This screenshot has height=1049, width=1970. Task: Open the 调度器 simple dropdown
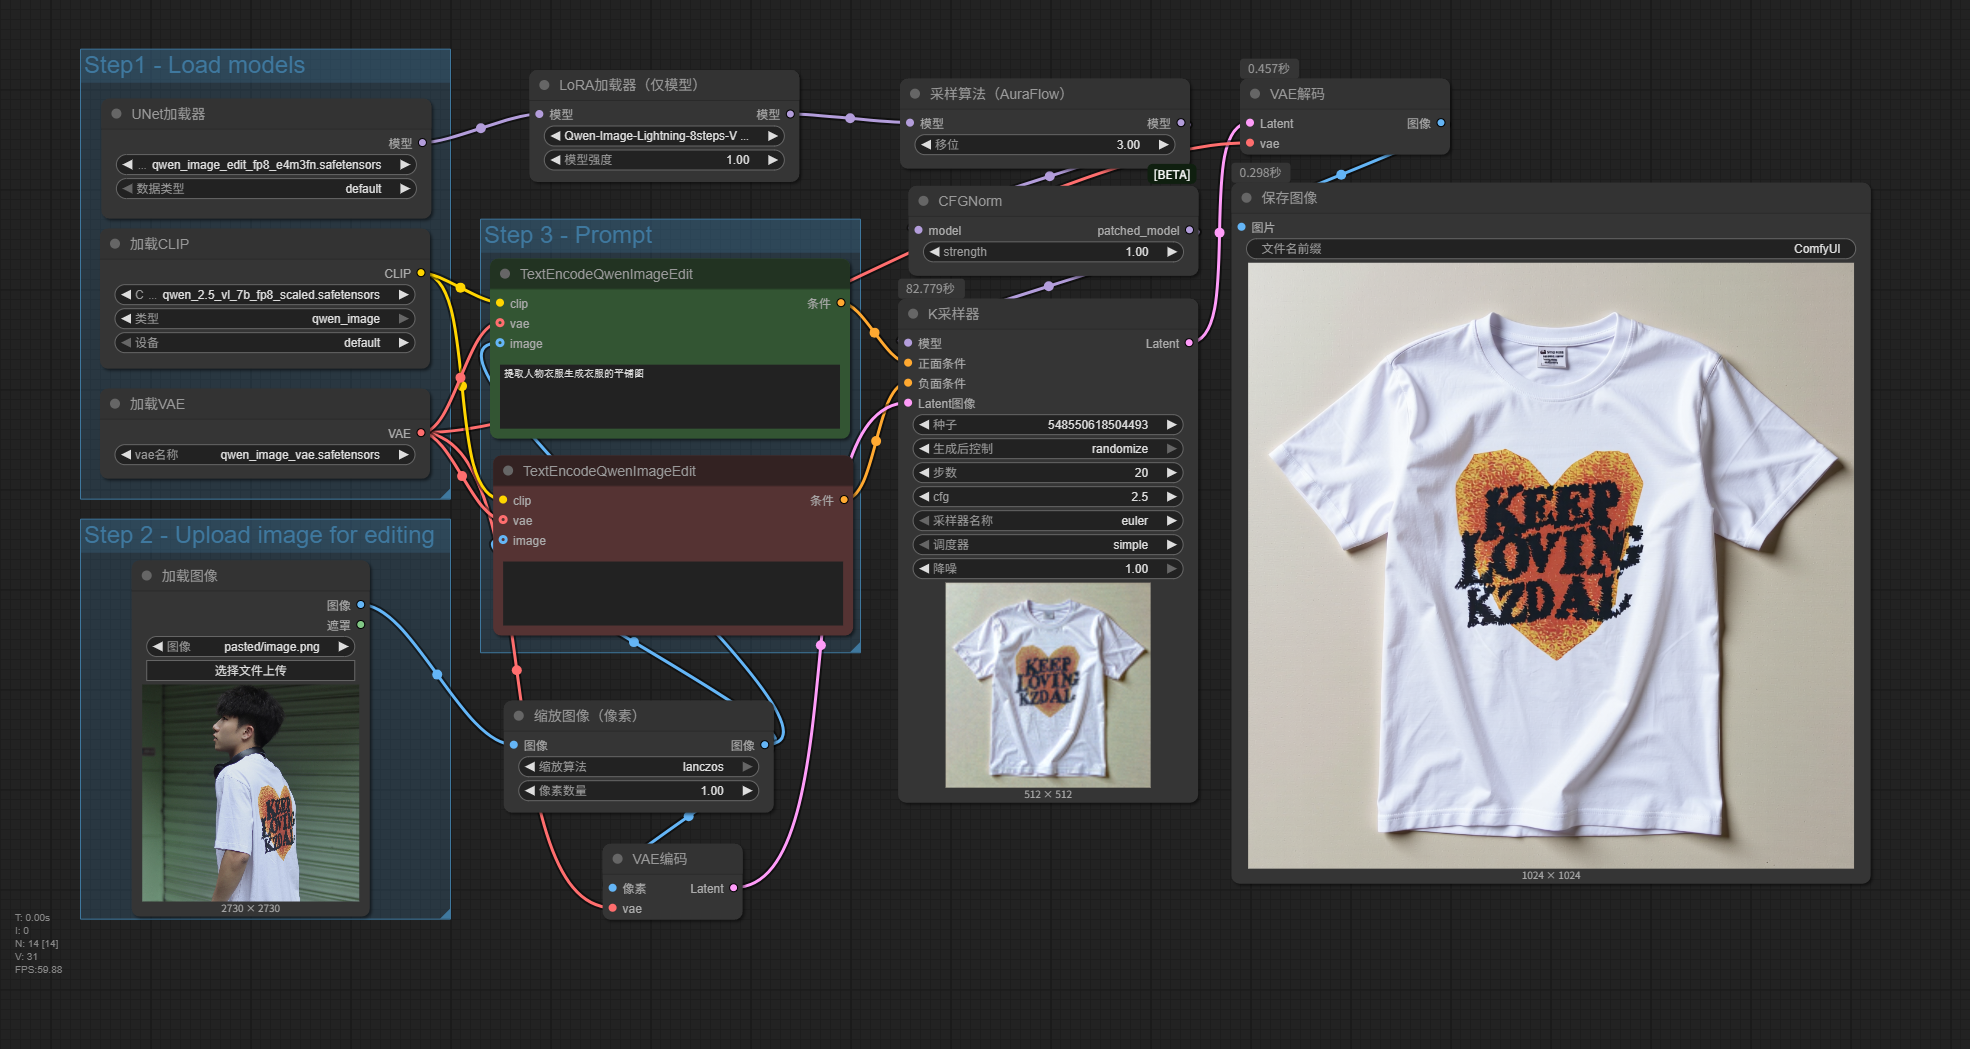coord(1047,545)
